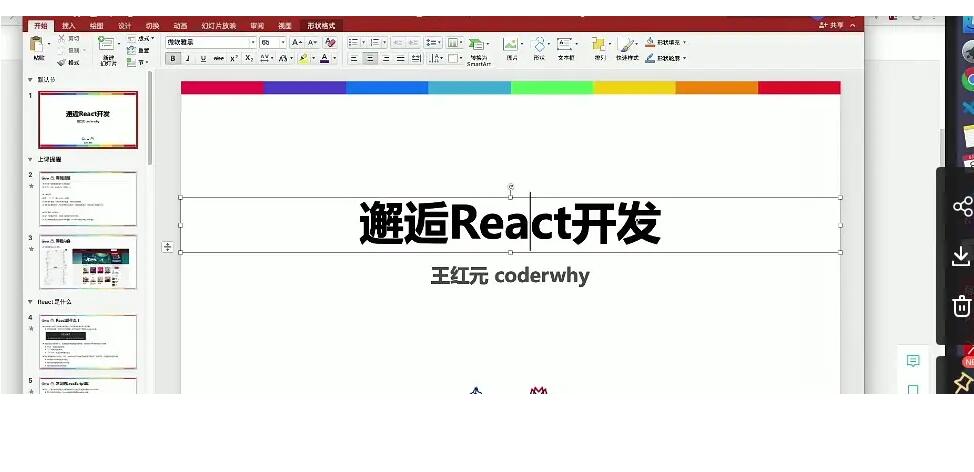Switch to the 动画 (Animations) tab
974x472 pixels.
(180, 25)
